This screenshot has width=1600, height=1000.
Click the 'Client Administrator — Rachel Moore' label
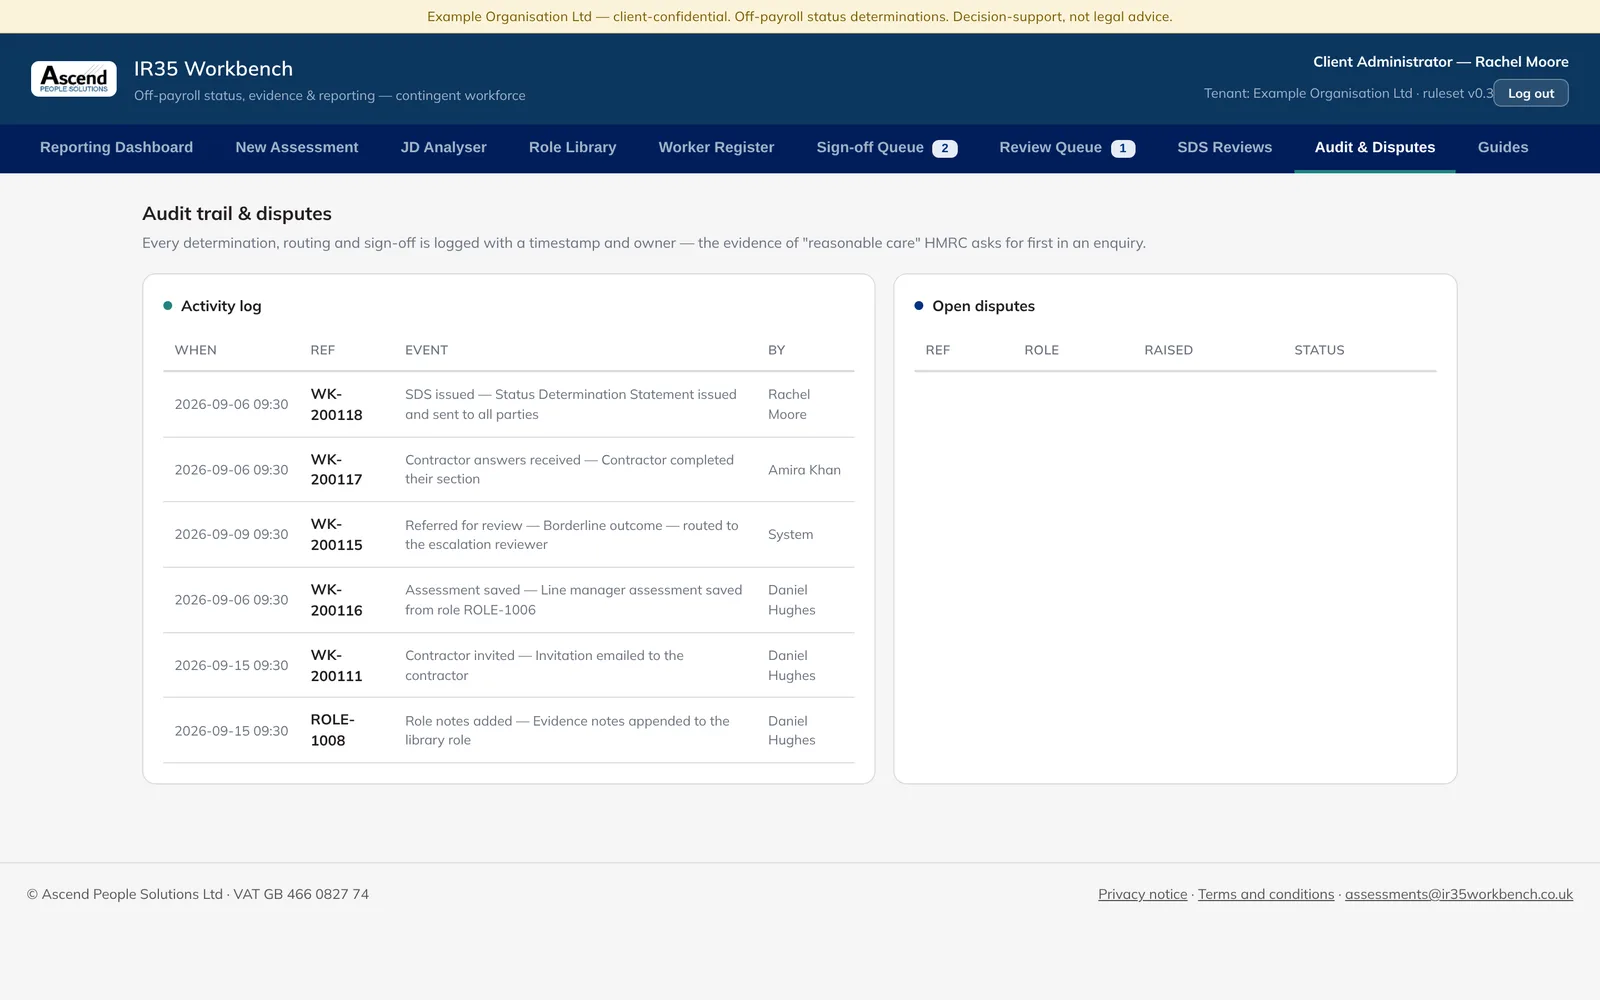click(x=1440, y=62)
